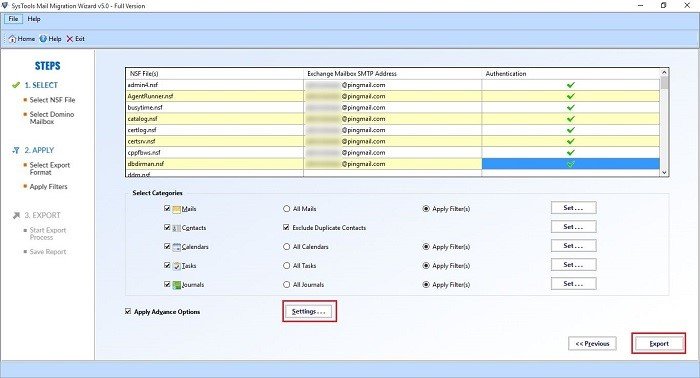
Task: Uncheck the Tasks category checkbox
Action: [x=167, y=265]
